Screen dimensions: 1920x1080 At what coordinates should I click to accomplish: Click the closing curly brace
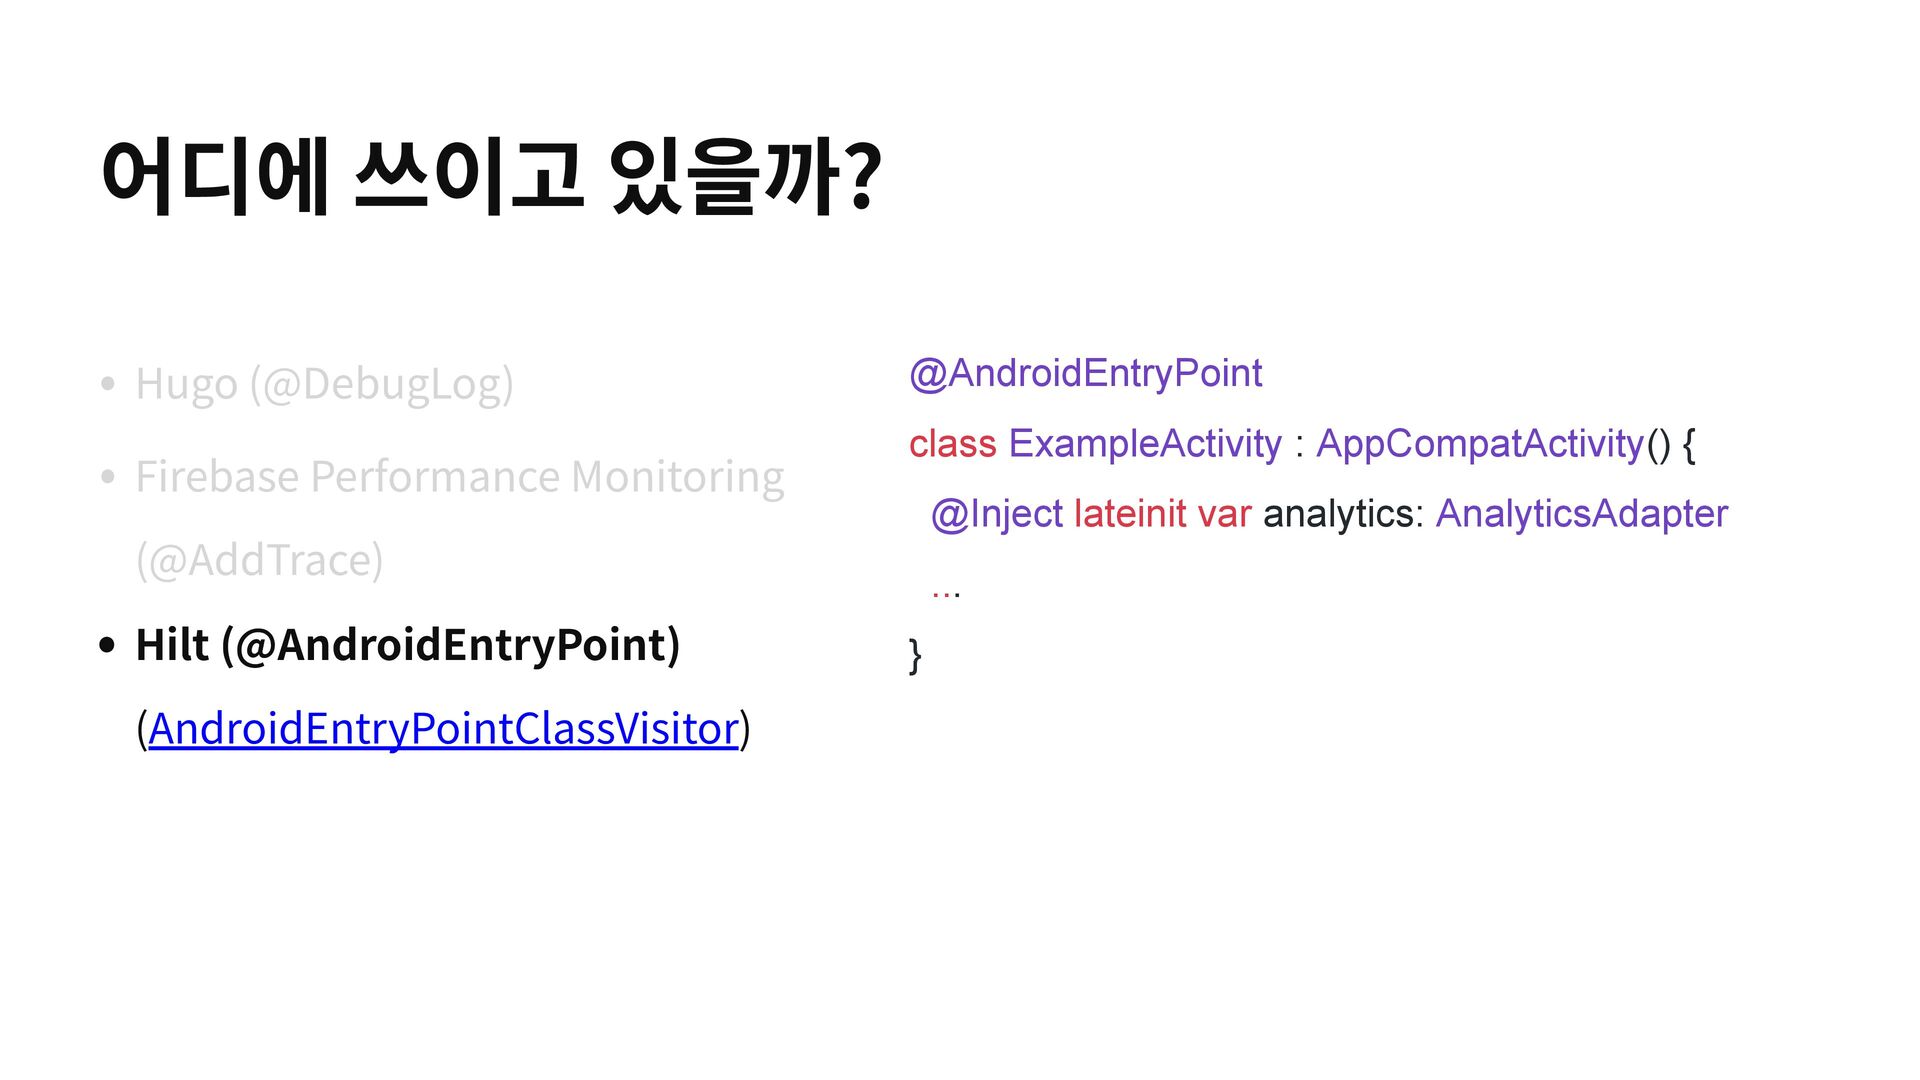pos(915,656)
